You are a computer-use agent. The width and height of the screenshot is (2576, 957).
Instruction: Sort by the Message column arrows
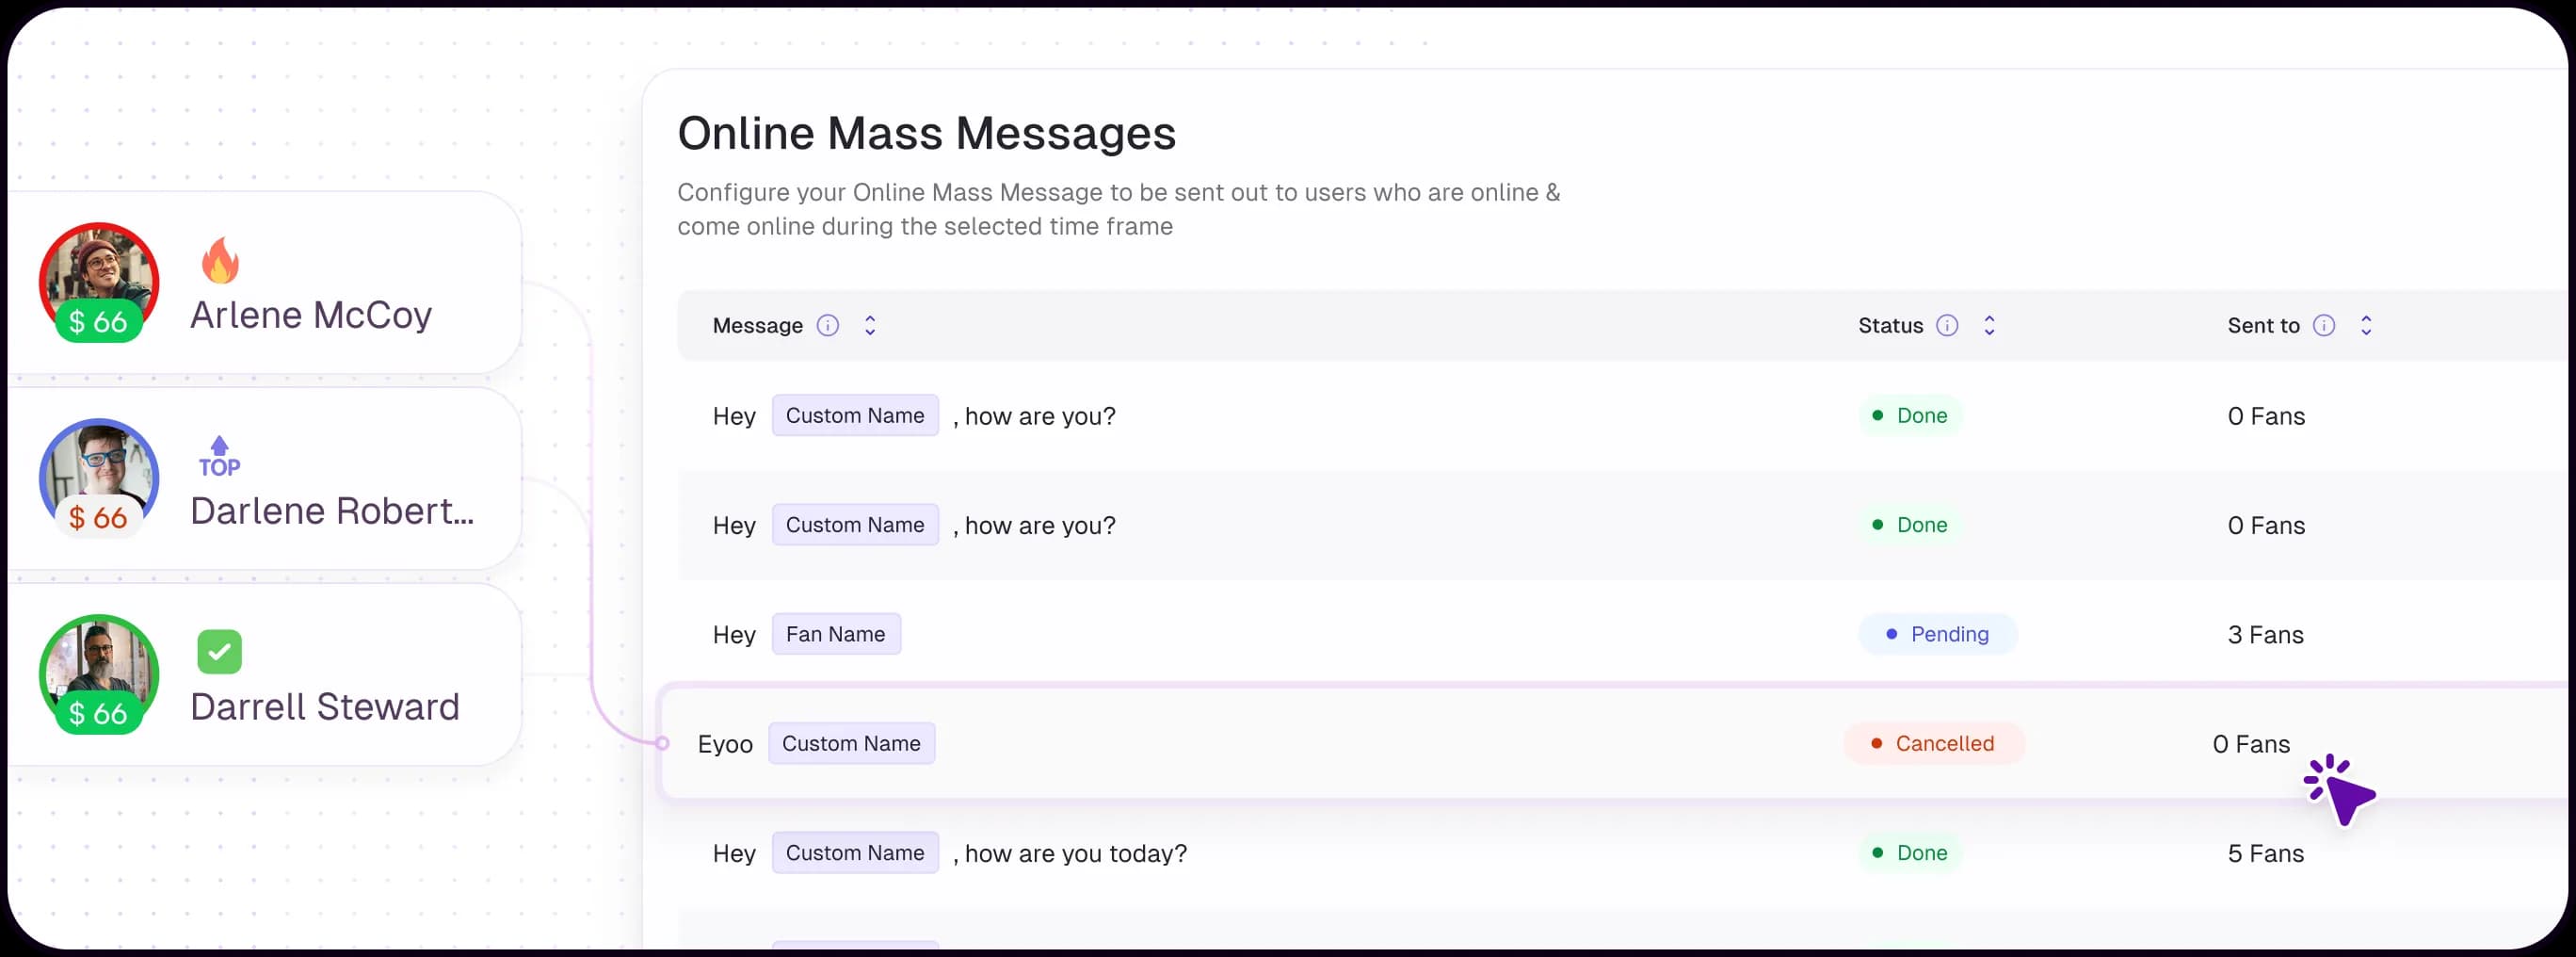870,325
